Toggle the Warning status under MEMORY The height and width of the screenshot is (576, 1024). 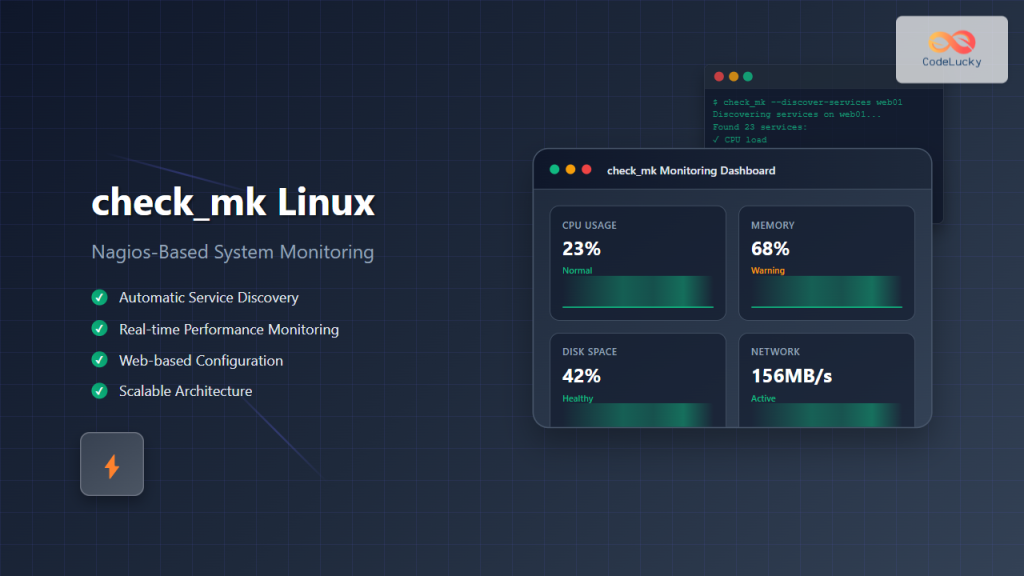coord(768,270)
